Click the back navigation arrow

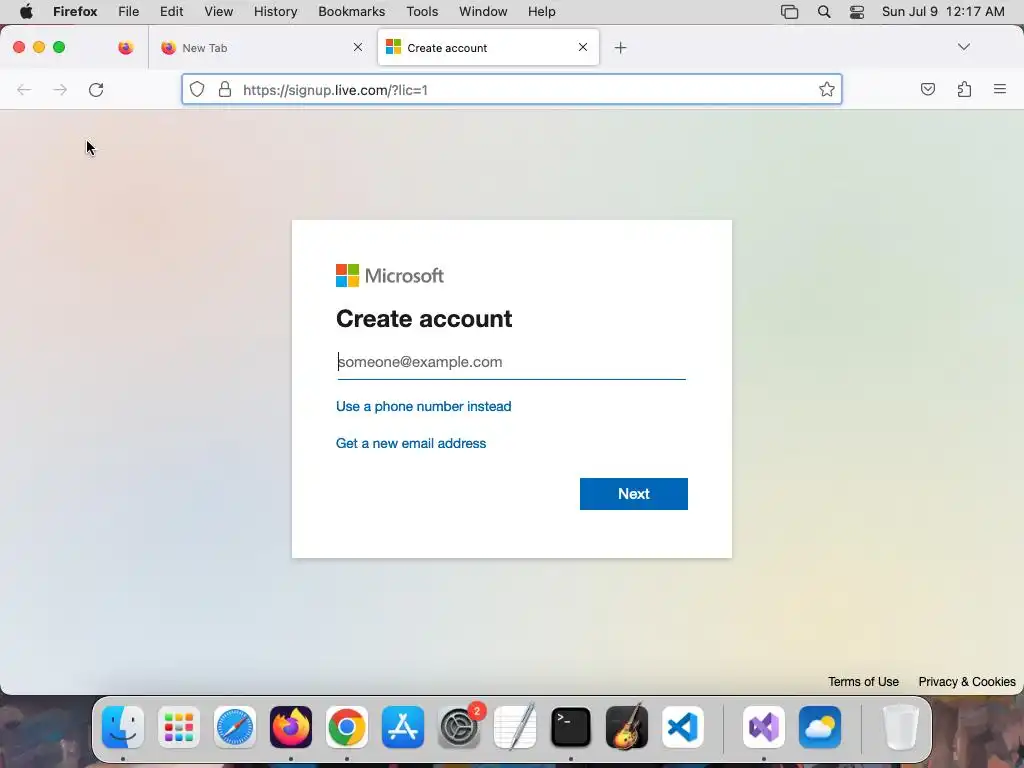pos(24,89)
